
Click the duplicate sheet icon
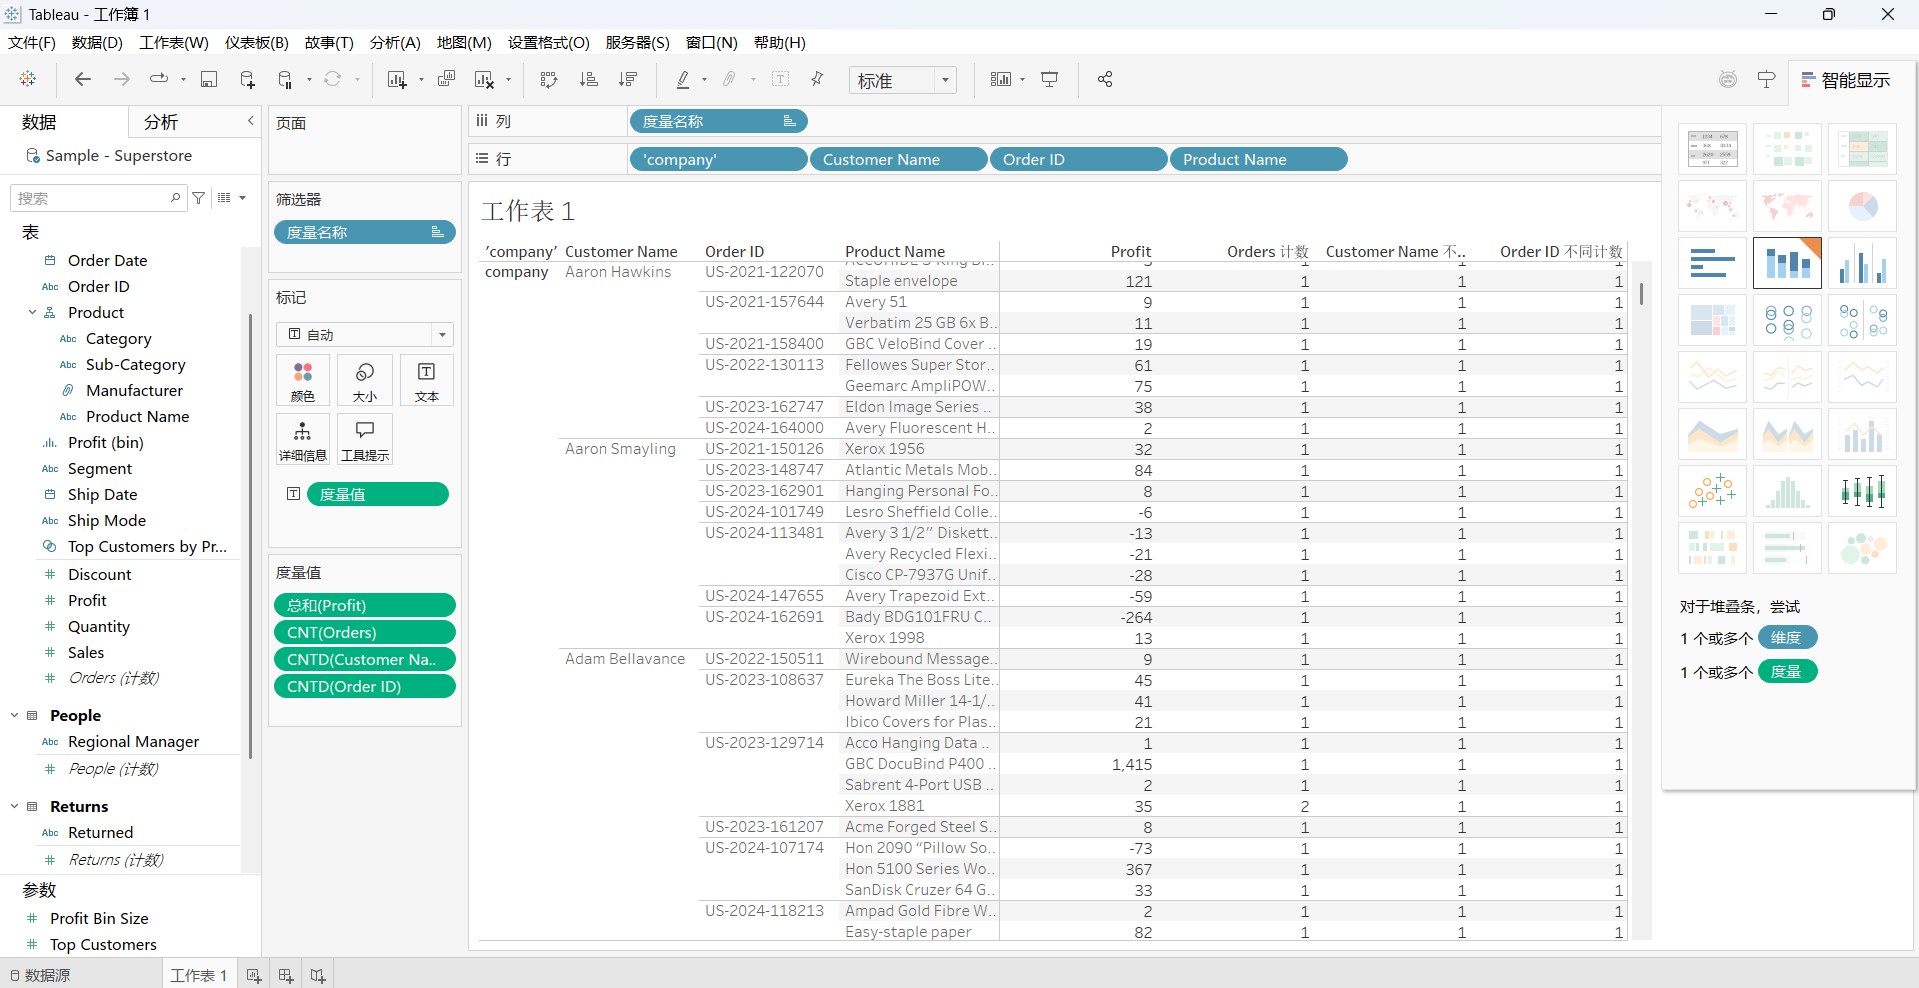446,79
